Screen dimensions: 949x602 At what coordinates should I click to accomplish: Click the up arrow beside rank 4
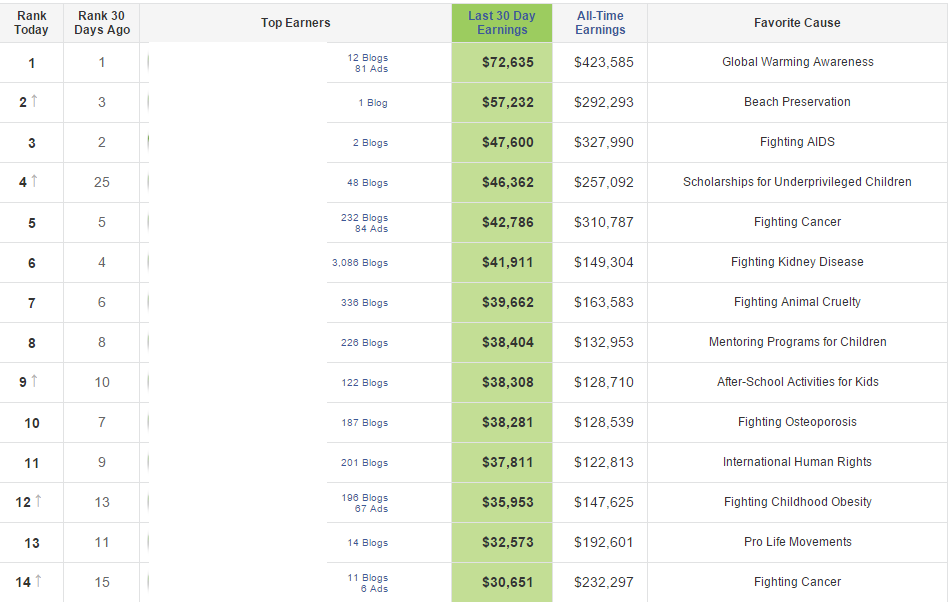click(35, 181)
